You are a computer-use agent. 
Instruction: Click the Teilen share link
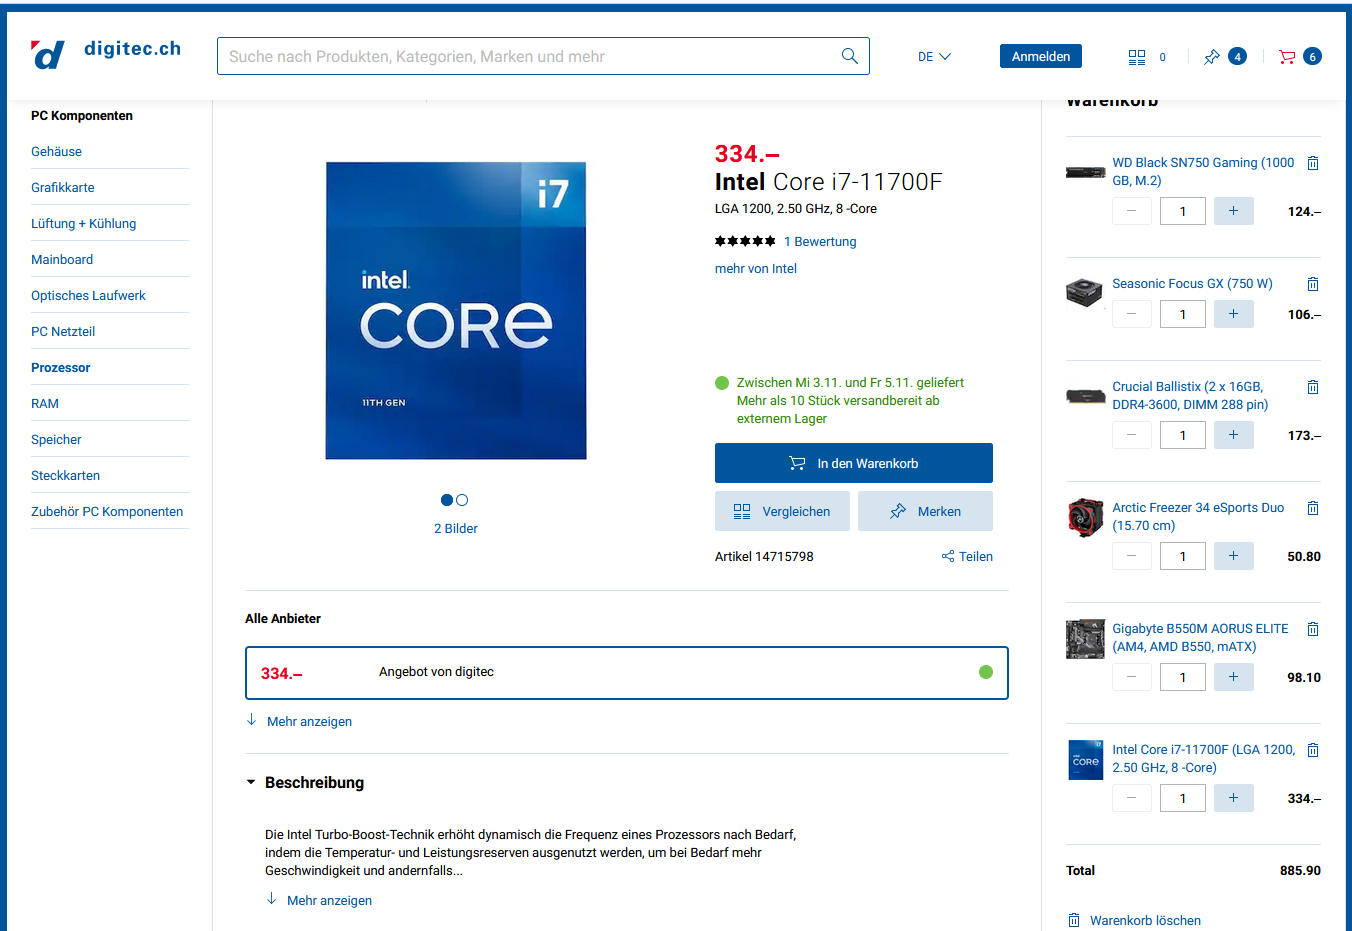pyautogui.click(x=967, y=557)
